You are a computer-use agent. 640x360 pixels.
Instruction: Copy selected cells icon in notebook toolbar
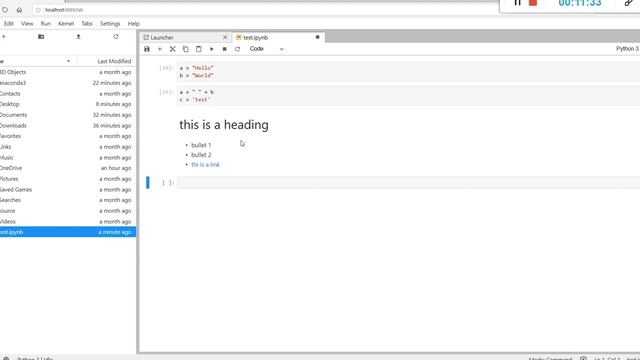click(186, 49)
